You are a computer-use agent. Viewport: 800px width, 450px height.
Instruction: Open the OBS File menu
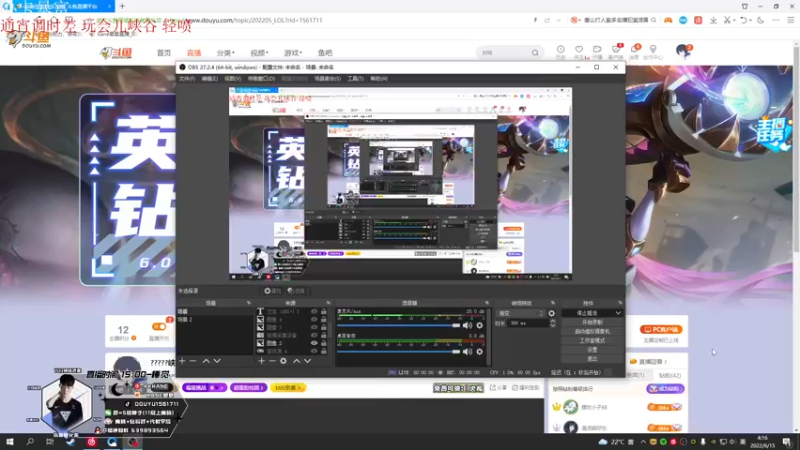[187, 79]
